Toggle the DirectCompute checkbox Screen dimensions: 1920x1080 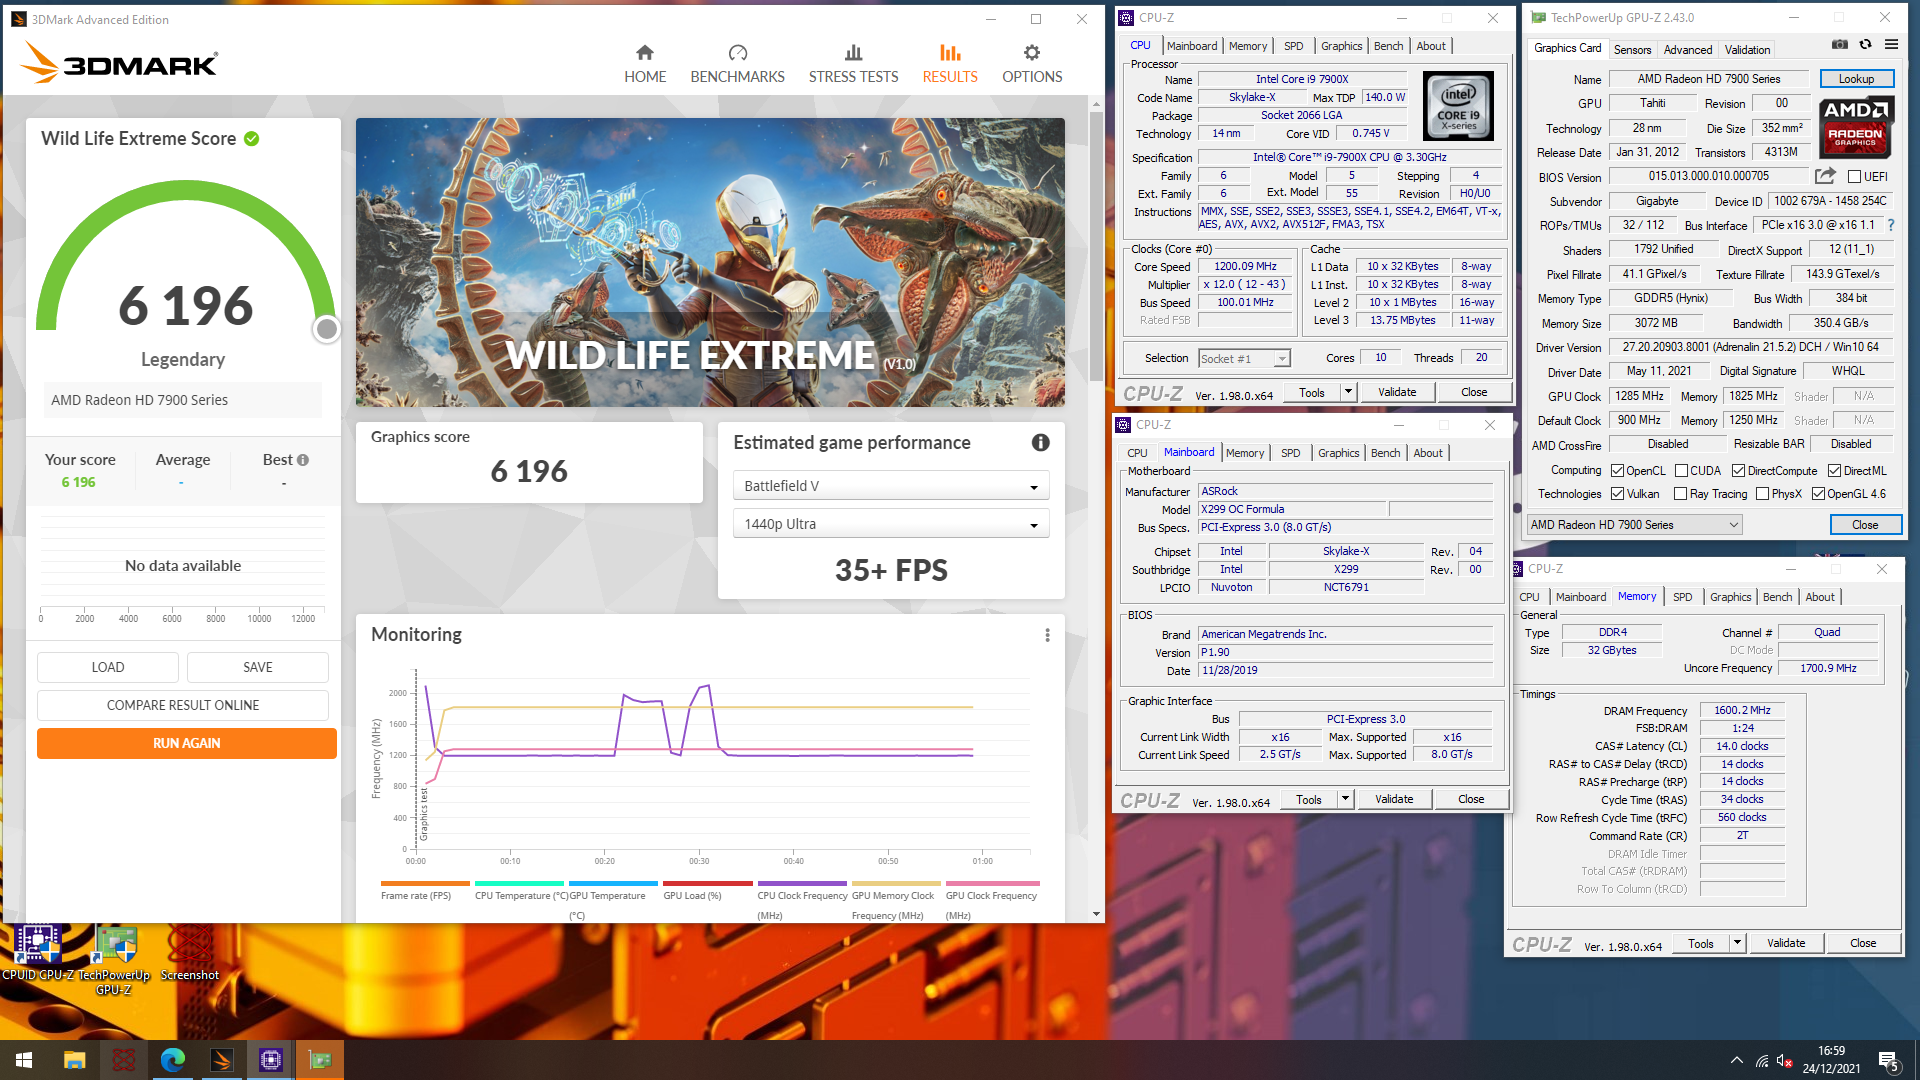pos(1738,471)
